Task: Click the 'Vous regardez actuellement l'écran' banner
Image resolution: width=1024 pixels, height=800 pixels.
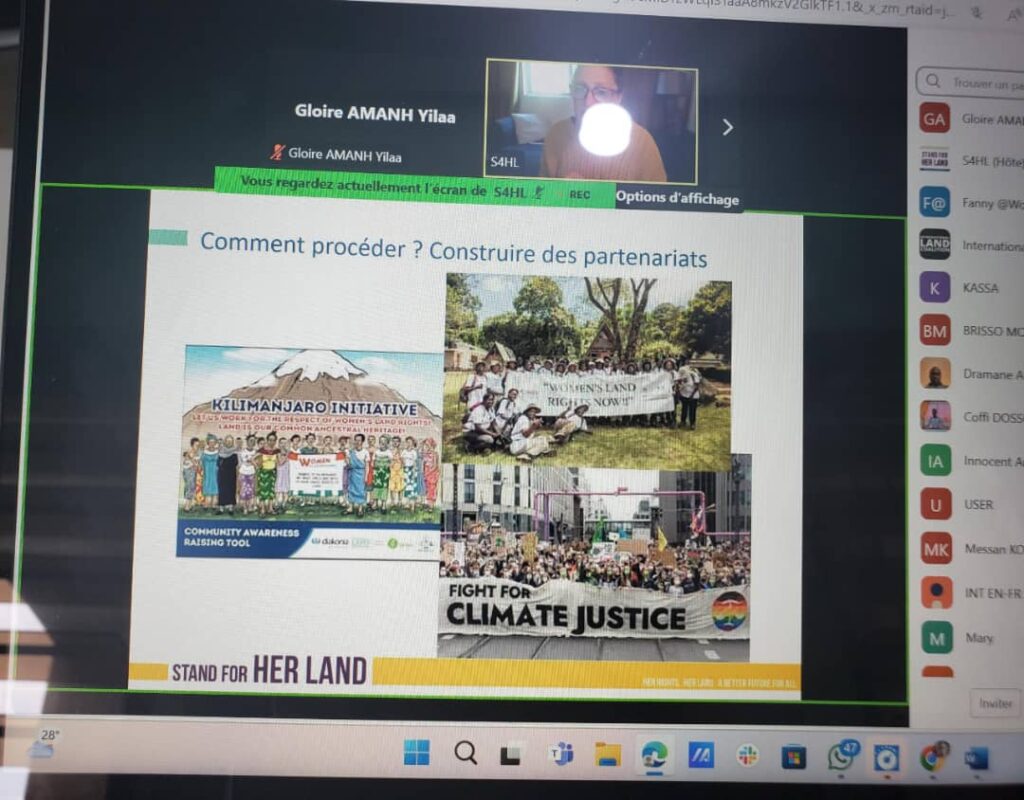Action: (x=415, y=185)
